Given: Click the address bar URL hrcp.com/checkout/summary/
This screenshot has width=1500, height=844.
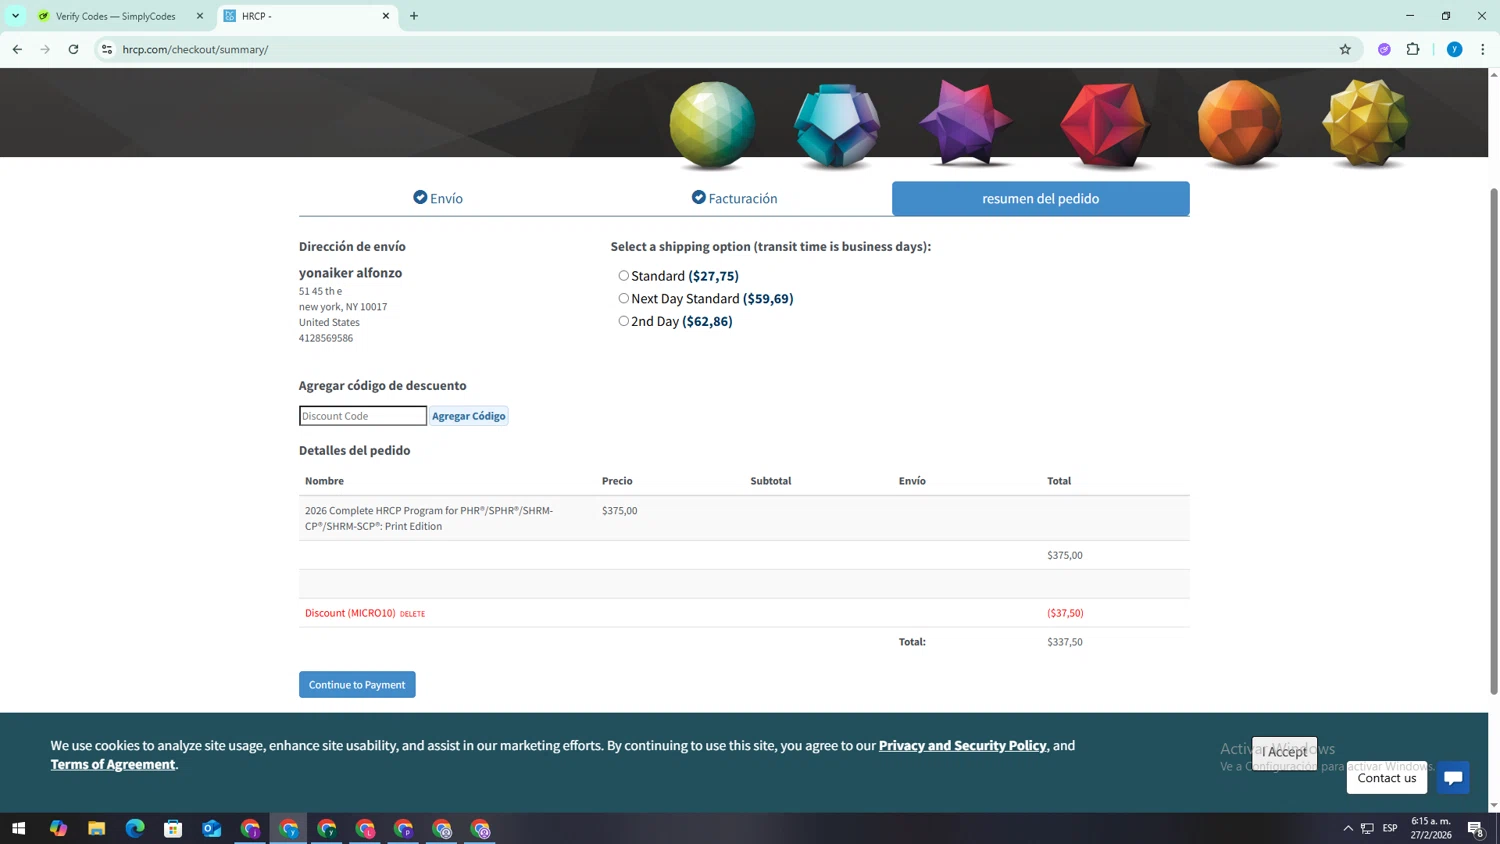Looking at the screenshot, I should 195,49.
